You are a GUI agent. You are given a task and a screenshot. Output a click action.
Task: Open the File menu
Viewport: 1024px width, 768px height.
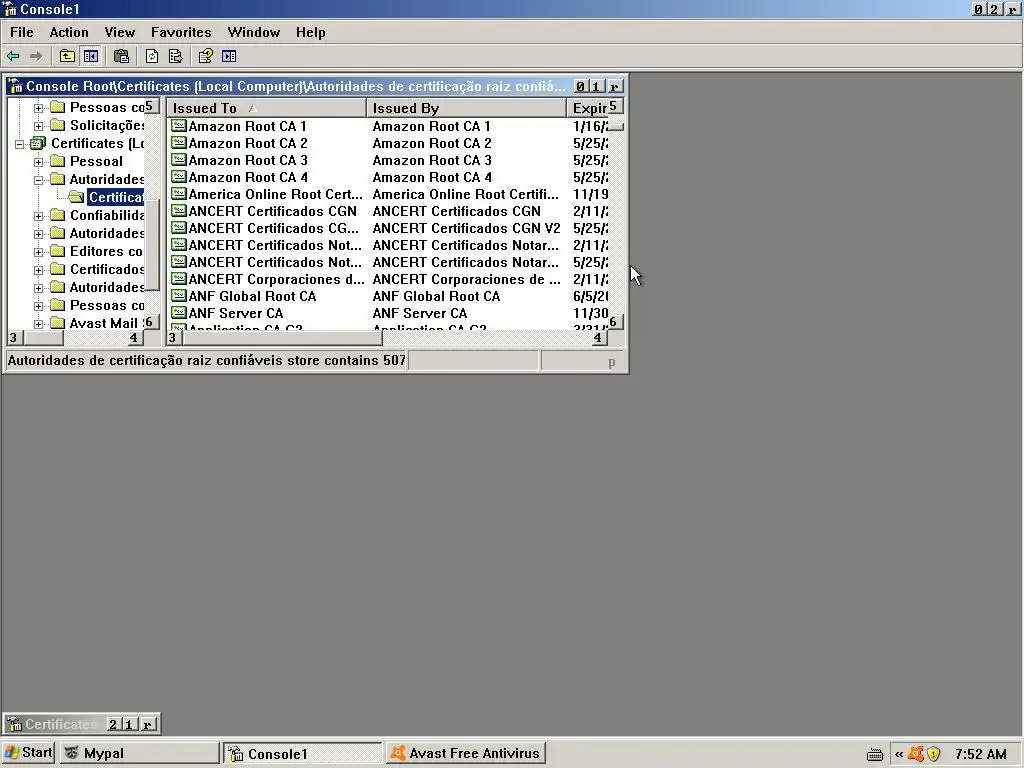click(x=22, y=32)
